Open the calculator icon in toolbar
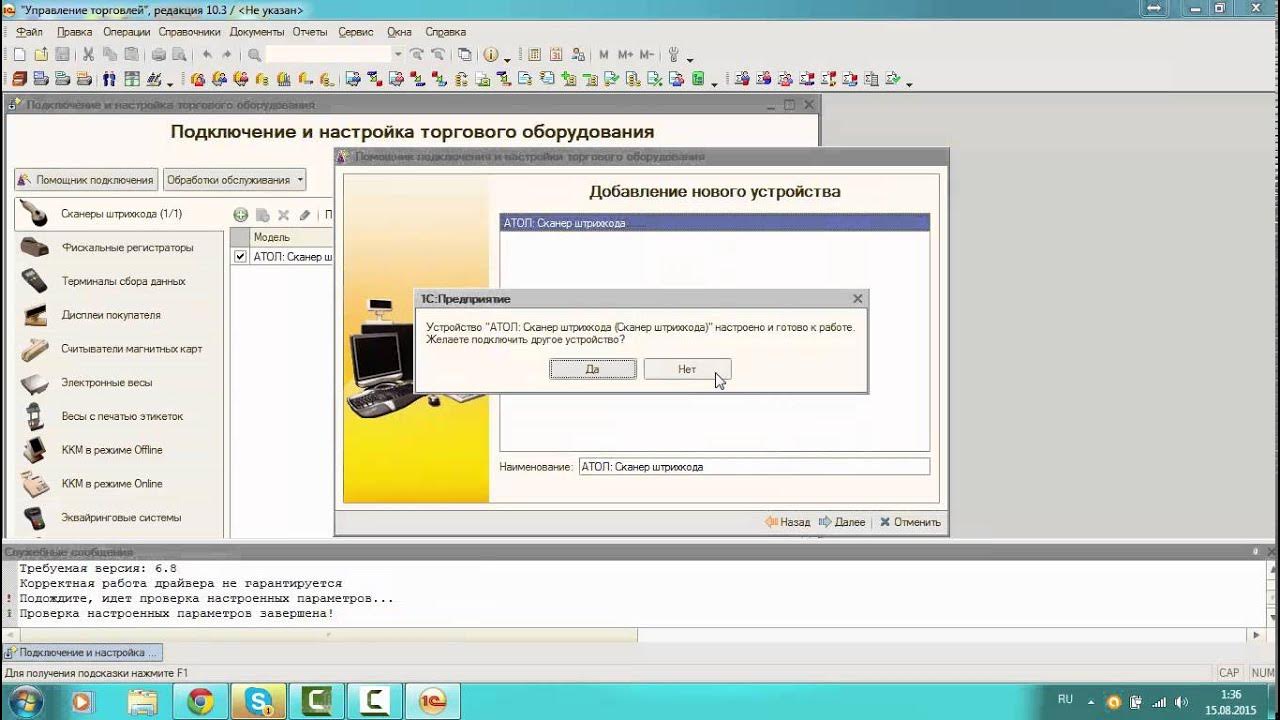1280x720 pixels. pos(534,54)
